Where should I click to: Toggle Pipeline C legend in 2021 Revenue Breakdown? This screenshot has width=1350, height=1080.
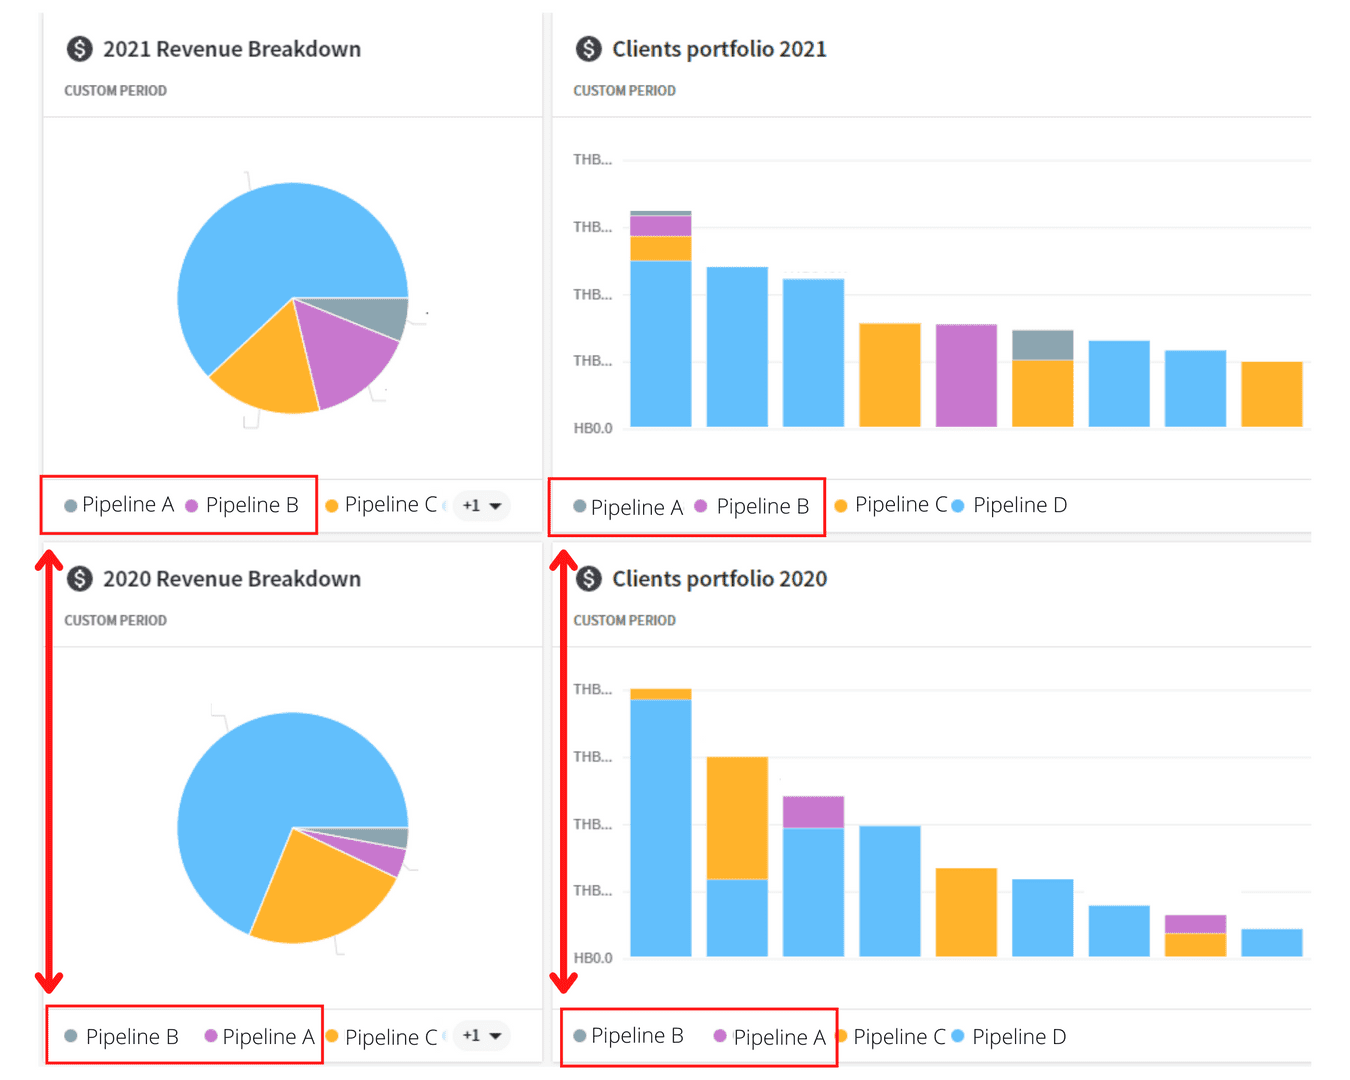coord(382,505)
